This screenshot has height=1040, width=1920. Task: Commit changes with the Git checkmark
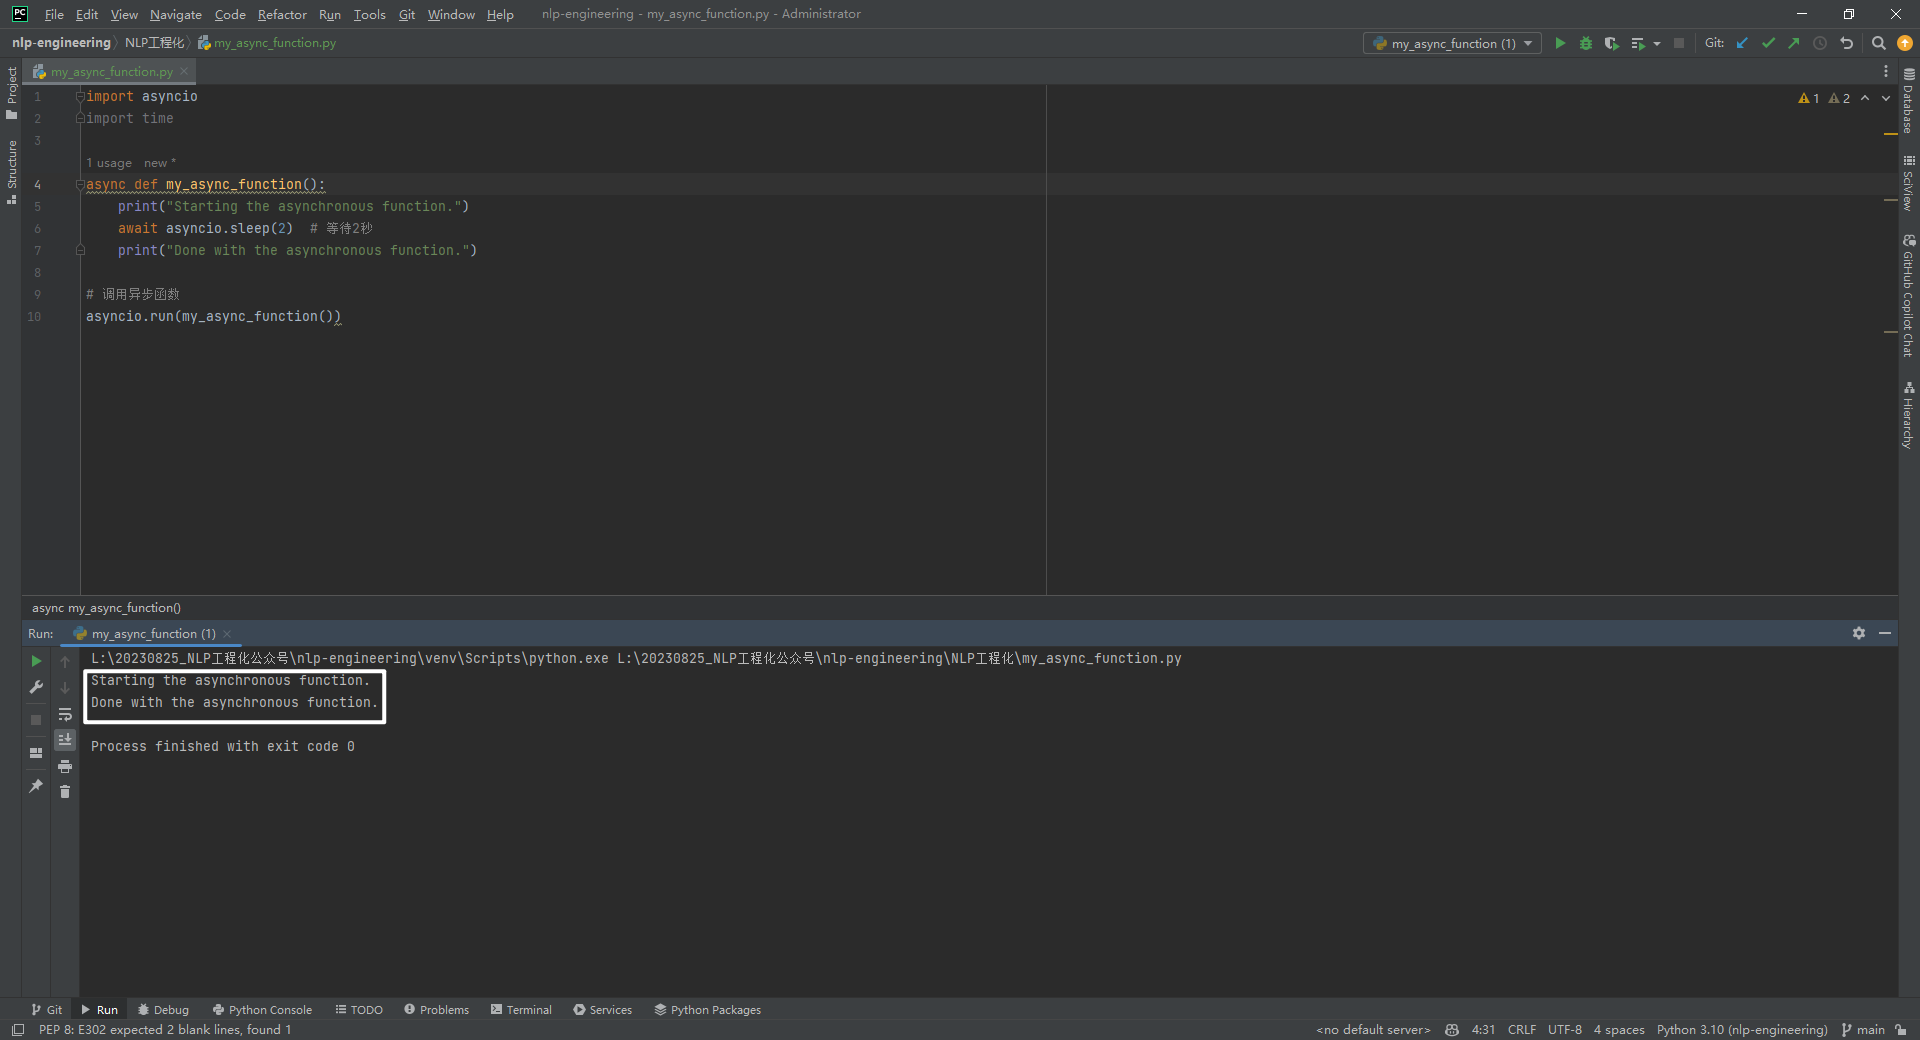click(x=1769, y=43)
